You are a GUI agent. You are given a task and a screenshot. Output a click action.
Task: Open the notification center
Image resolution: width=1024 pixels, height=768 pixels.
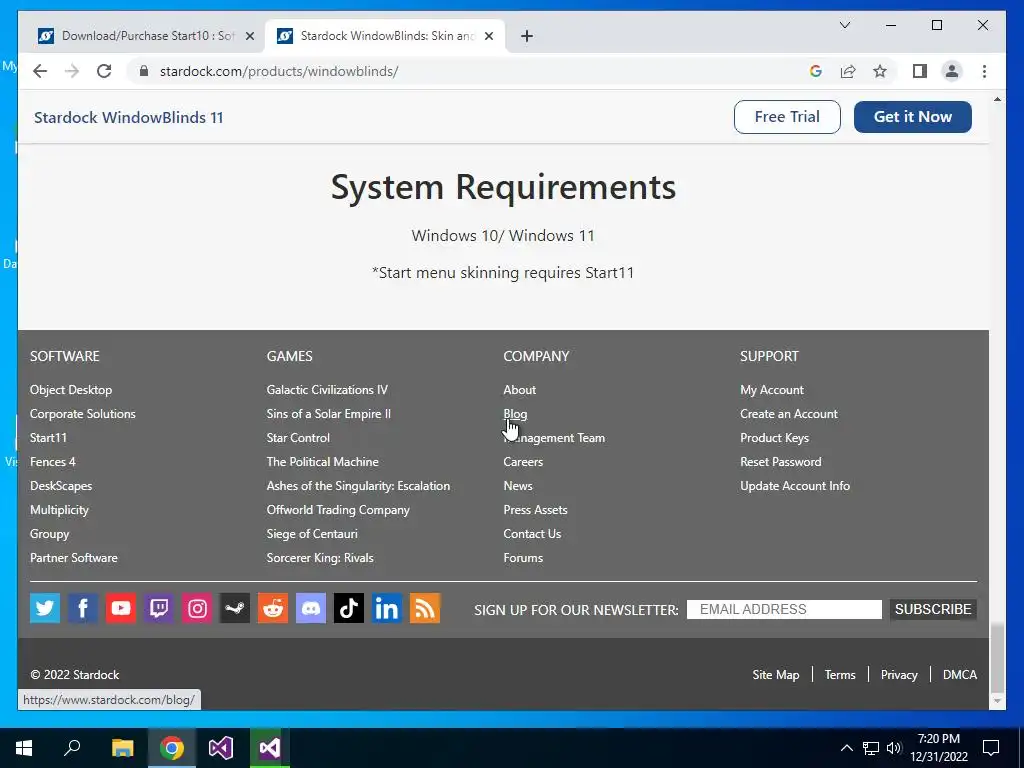tap(991, 748)
